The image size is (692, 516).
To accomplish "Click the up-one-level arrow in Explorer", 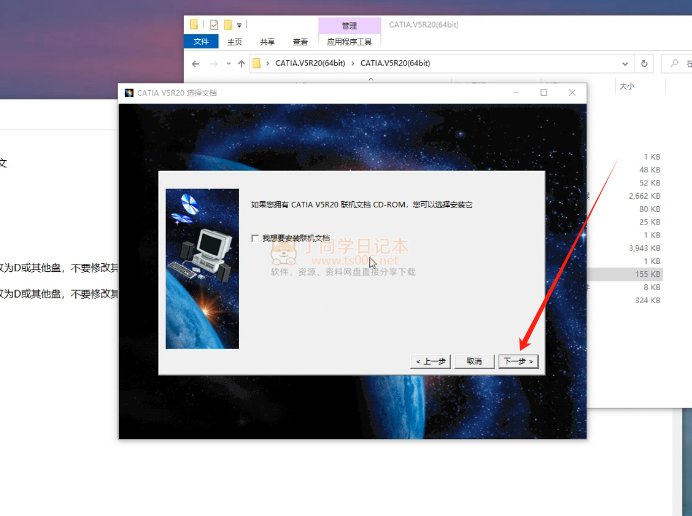I will [x=241, y=64].
